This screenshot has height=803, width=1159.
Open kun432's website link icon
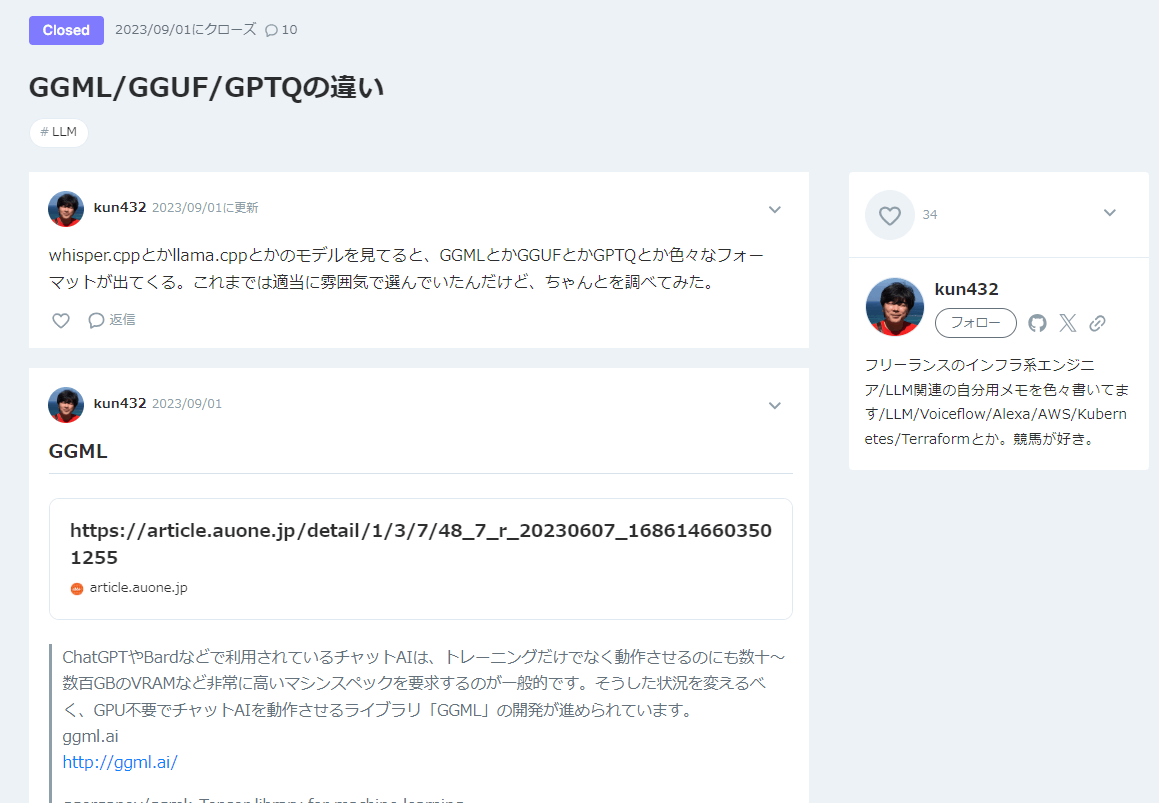(x=1097, y=323)
